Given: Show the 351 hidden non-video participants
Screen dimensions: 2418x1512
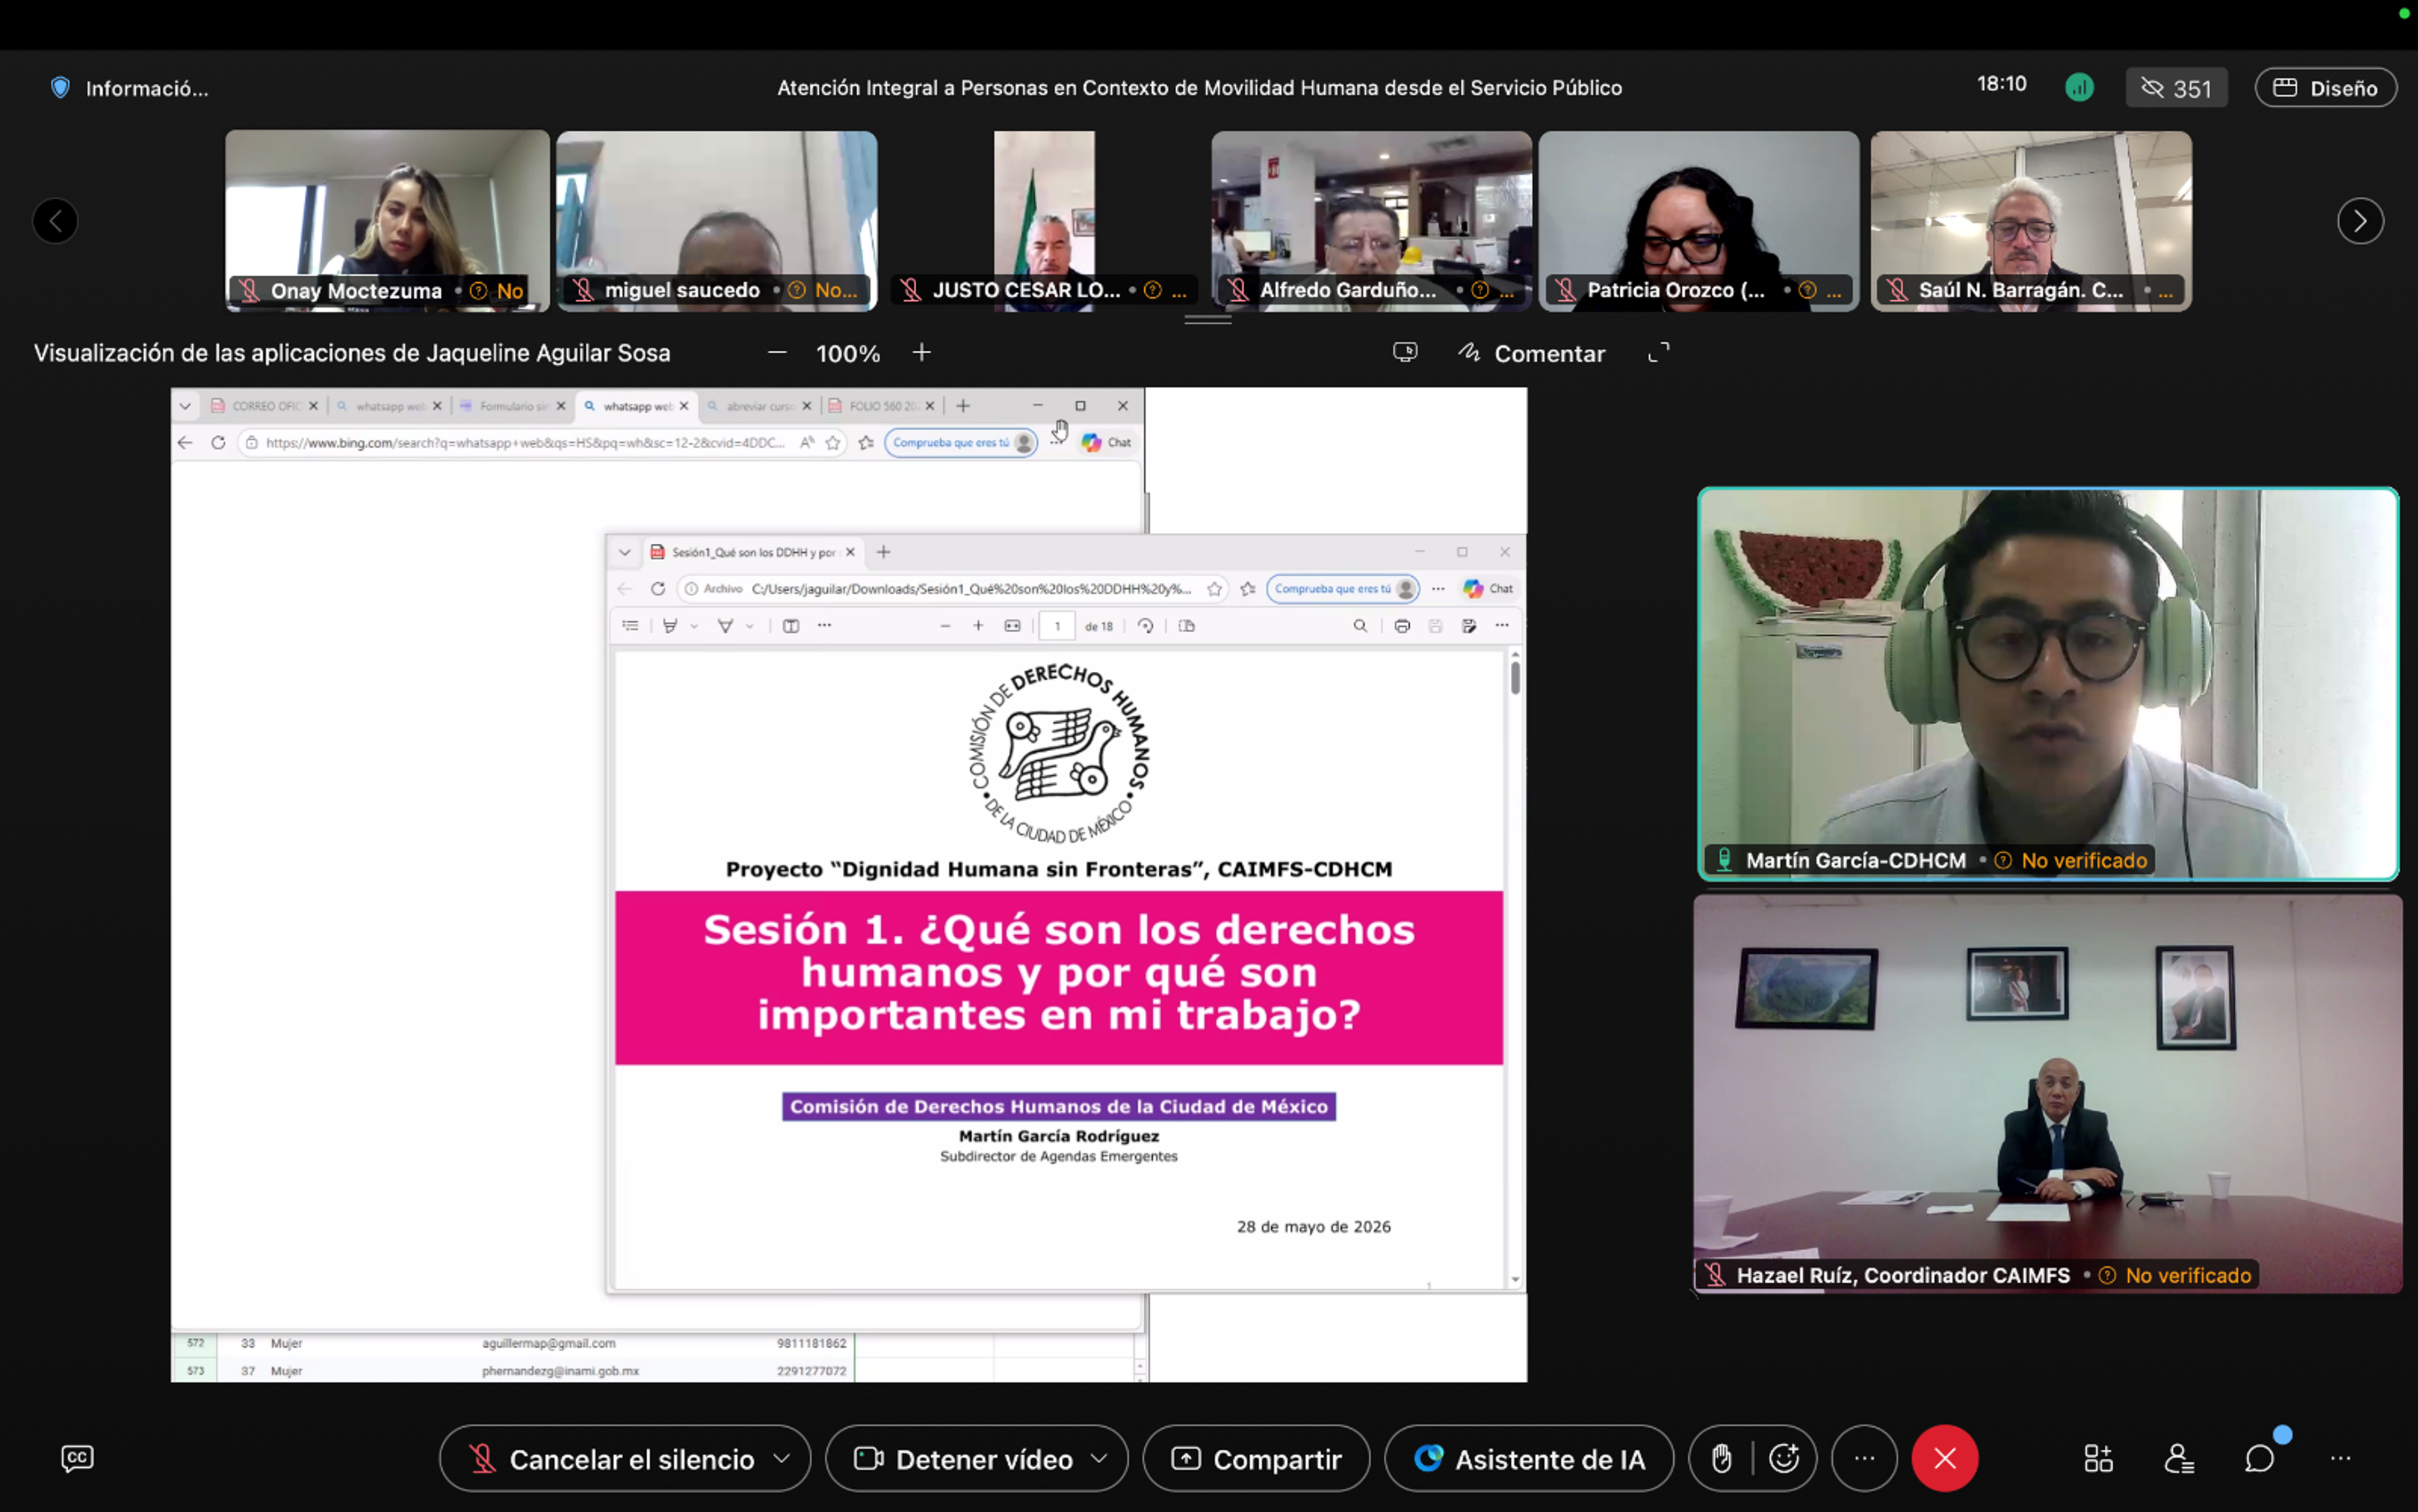Looking at the screenshot, I should pyautogui.click(x=2176, y=88).
